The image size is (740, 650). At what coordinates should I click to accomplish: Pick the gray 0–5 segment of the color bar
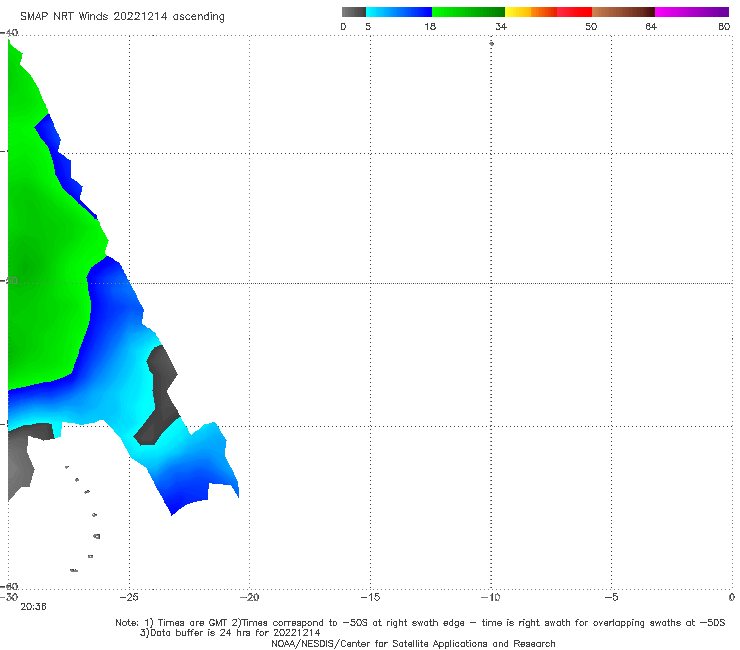pyautogui.click(x=353, y=12)
